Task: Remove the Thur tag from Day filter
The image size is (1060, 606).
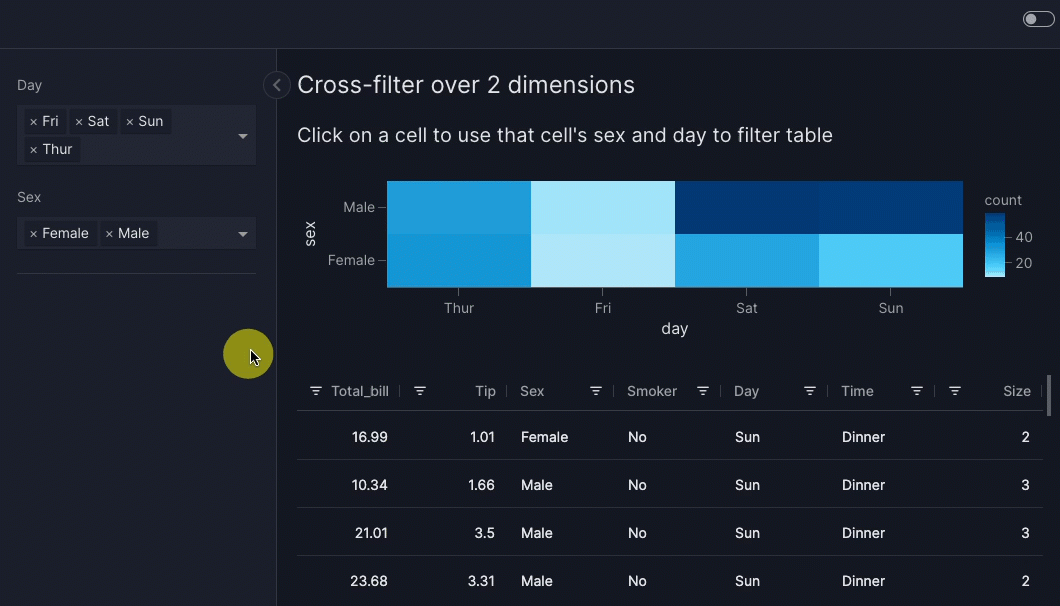Action: tap(33, 150)
